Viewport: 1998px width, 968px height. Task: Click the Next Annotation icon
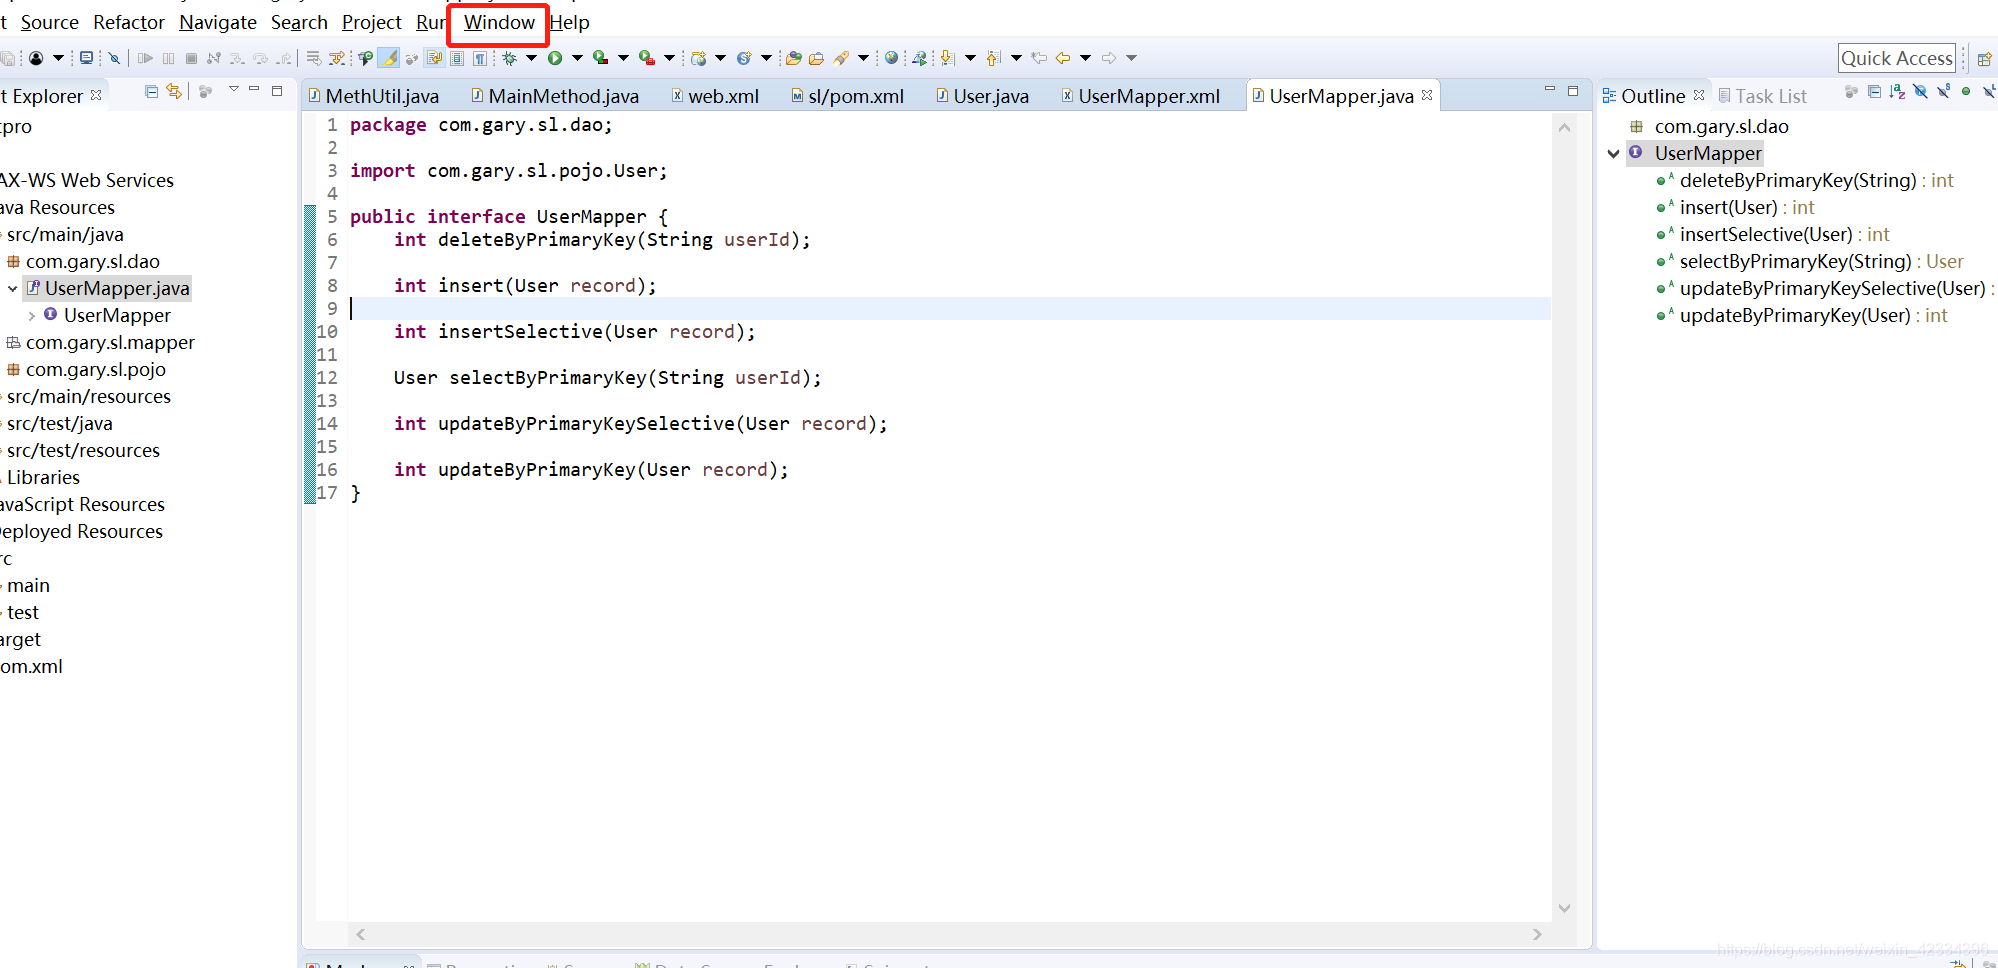[x=946, y=58]
